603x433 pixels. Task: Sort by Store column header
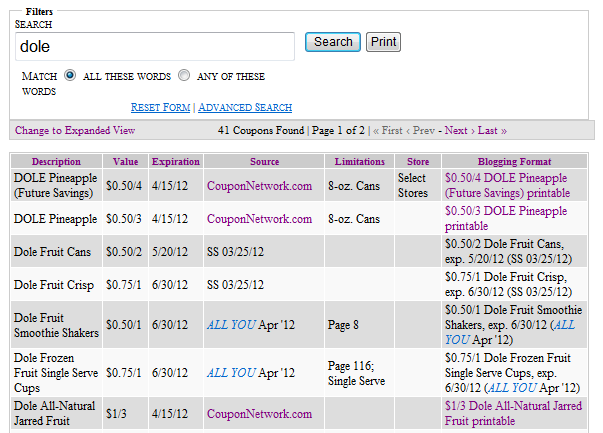pyautogui.click(x=418, y=162)
